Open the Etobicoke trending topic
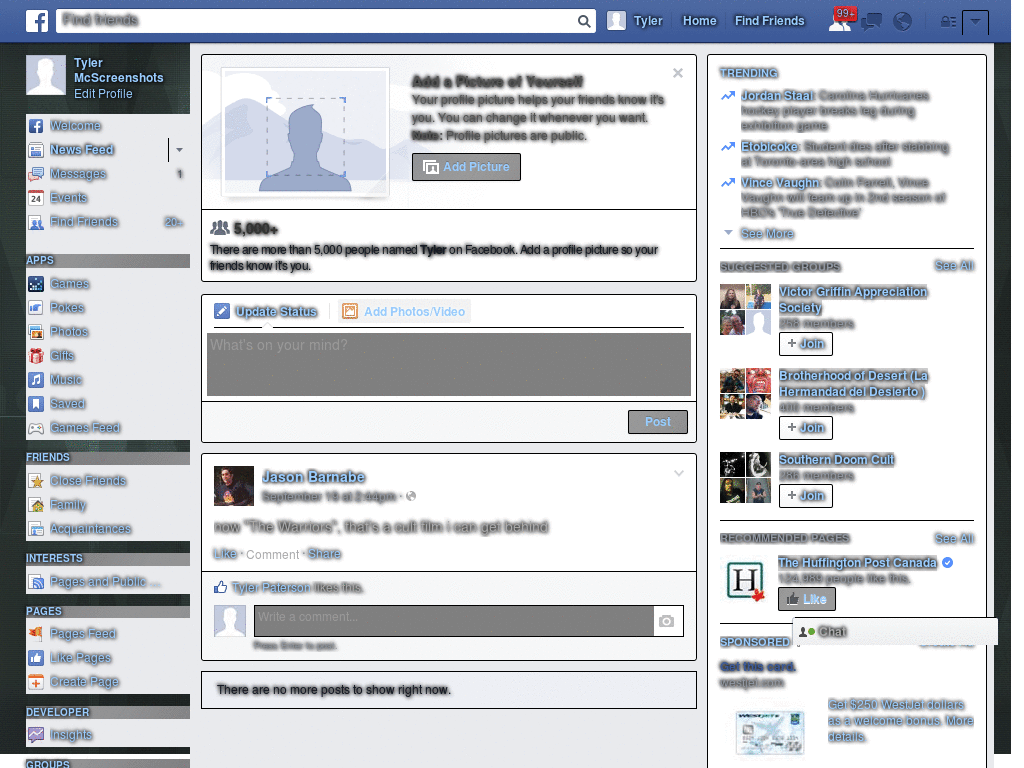1024x768 pixels. click(x=769, y=146)
